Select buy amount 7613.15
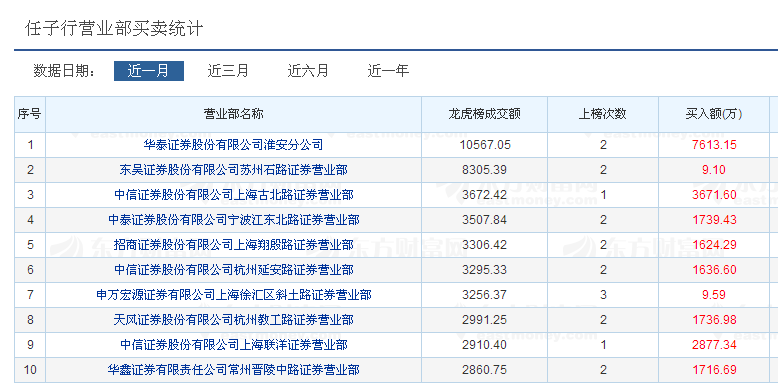Image resolution: width=778 pixels, height=383 pixels. [714, 145]
